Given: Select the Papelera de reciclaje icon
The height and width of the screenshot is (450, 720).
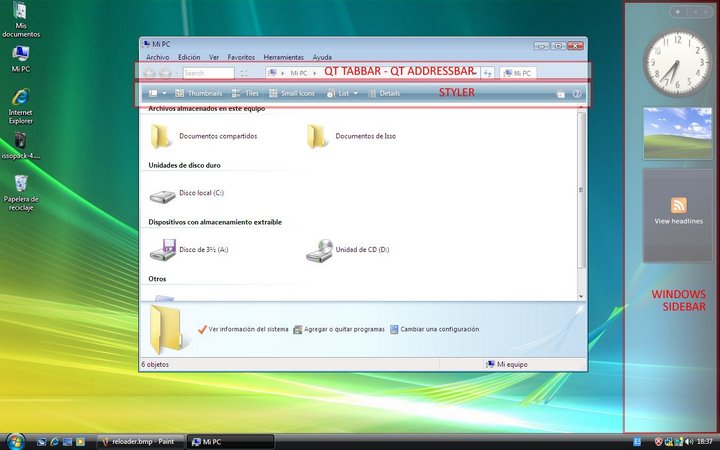Looking at the screenshot, I should tap(21, 193).
